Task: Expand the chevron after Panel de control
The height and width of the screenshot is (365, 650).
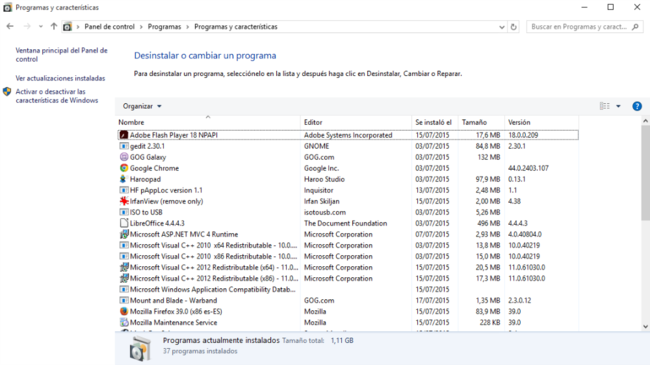Action: (141, 27)
